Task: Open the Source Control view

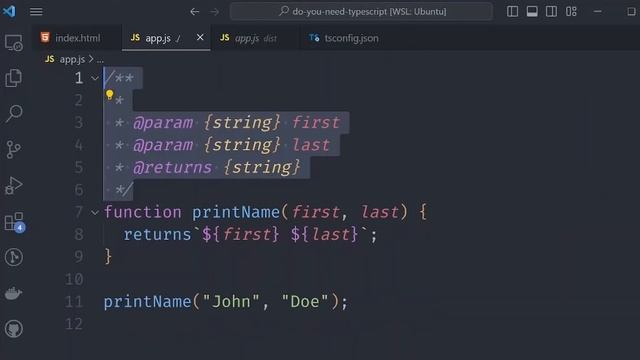Action: [x=13, y=149]
